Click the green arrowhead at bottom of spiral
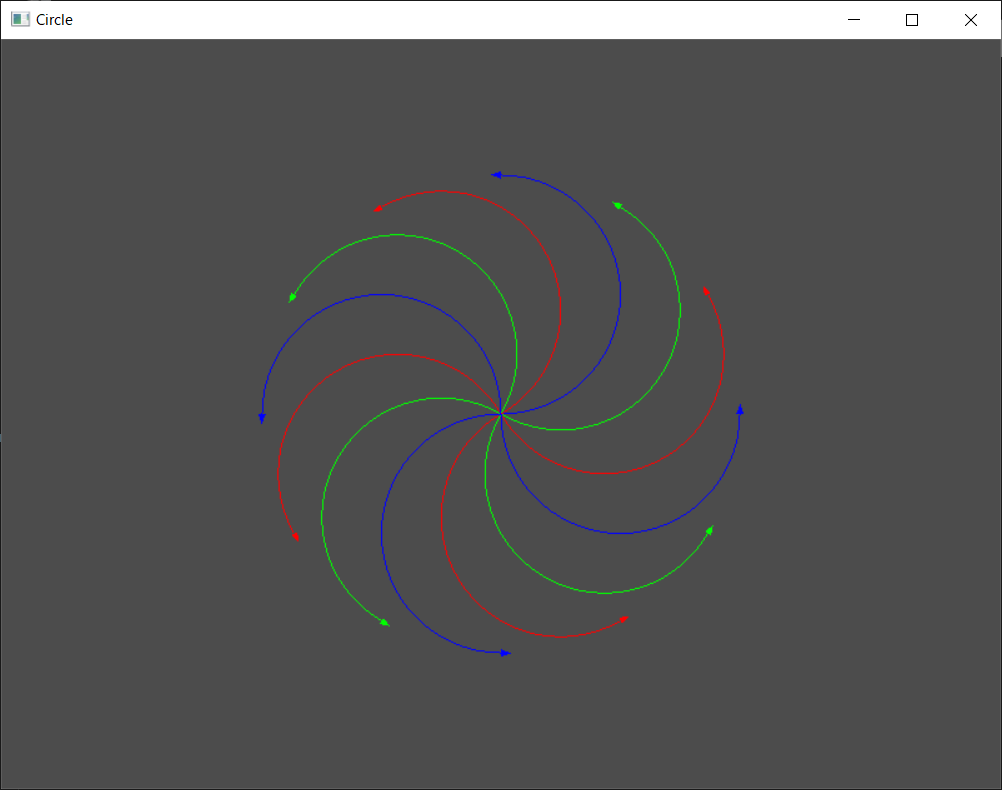 383,621
